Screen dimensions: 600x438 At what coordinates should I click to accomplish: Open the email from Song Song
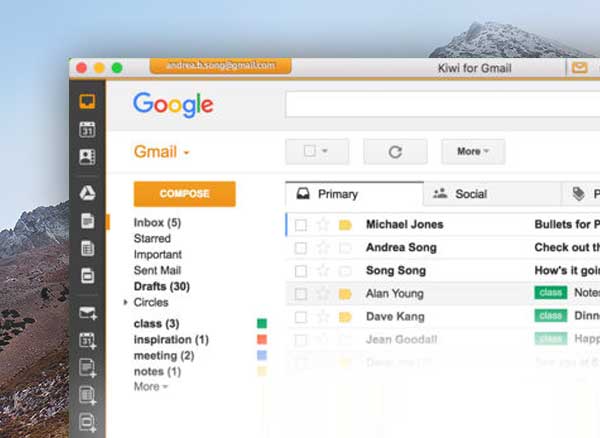(x=443, y=271)
